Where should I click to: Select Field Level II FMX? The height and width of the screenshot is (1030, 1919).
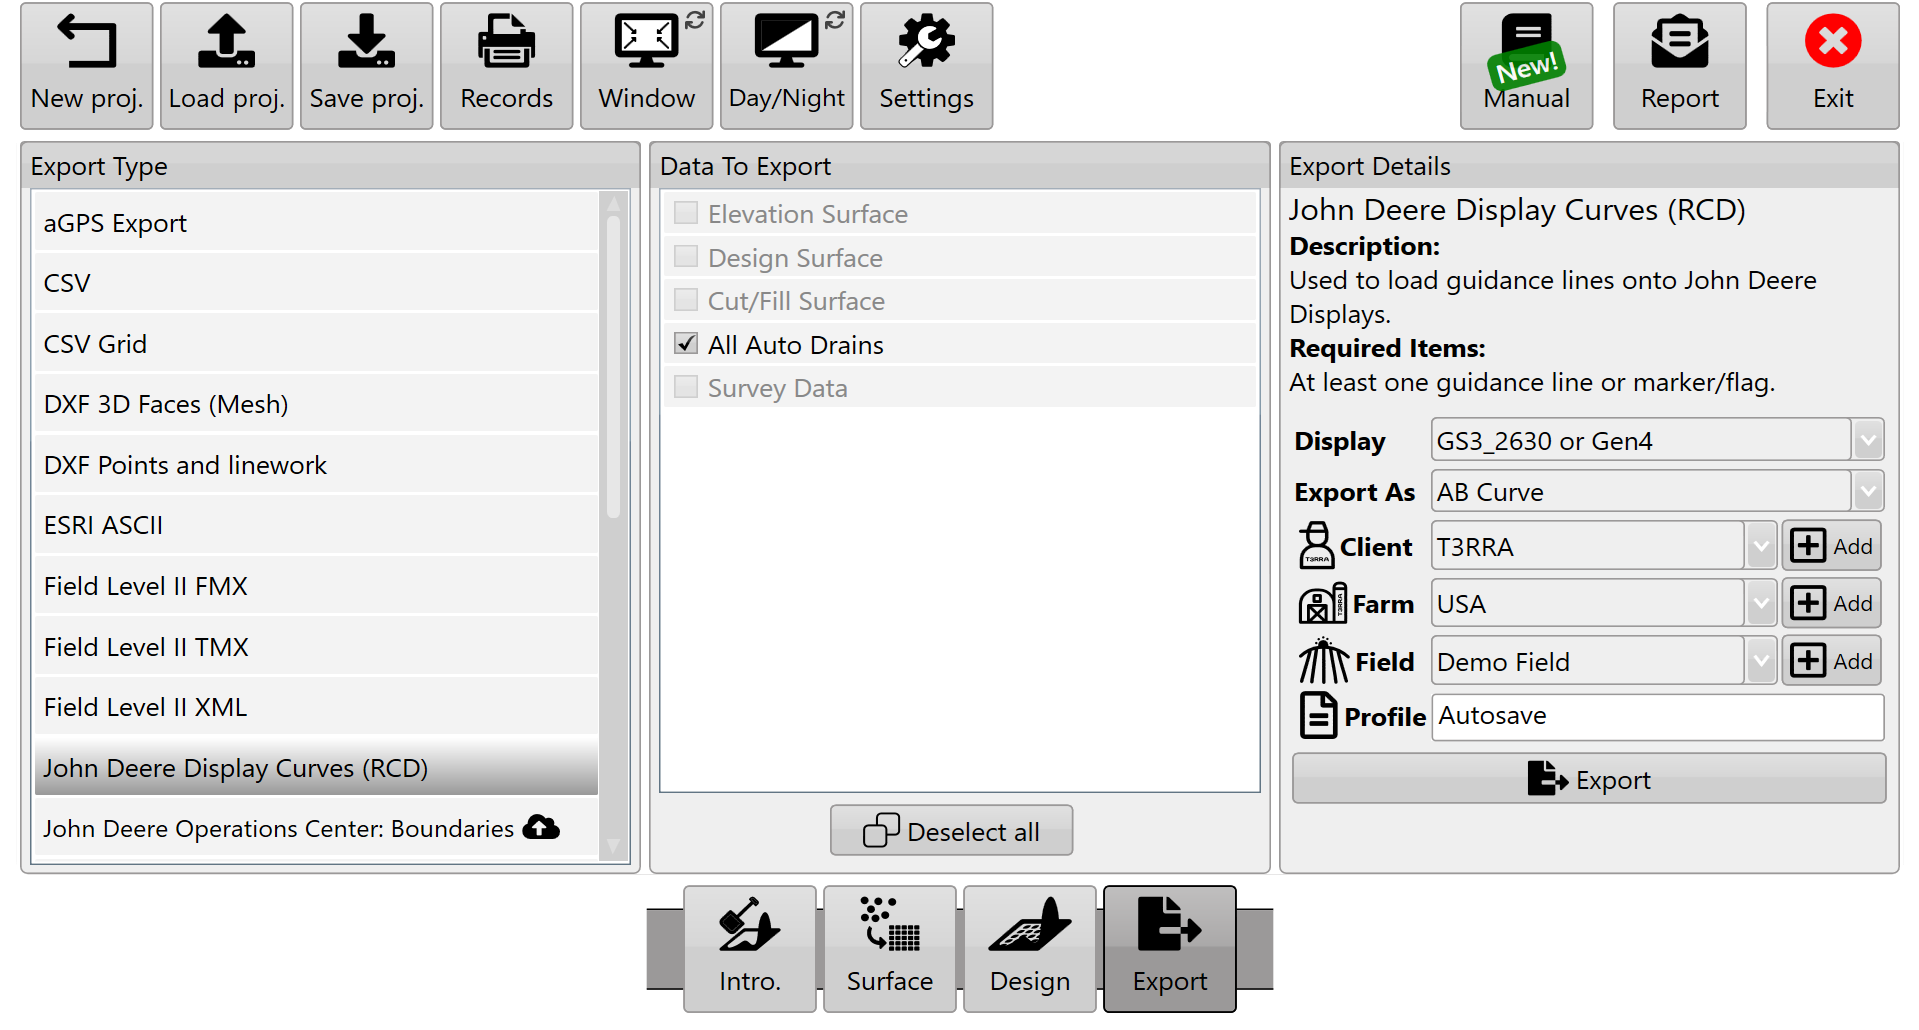(x=316, y=586)
